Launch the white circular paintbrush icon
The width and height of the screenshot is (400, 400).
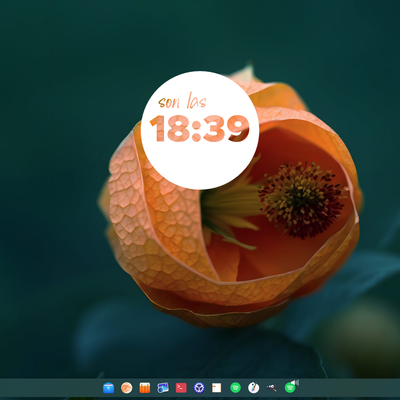[254, 388]
